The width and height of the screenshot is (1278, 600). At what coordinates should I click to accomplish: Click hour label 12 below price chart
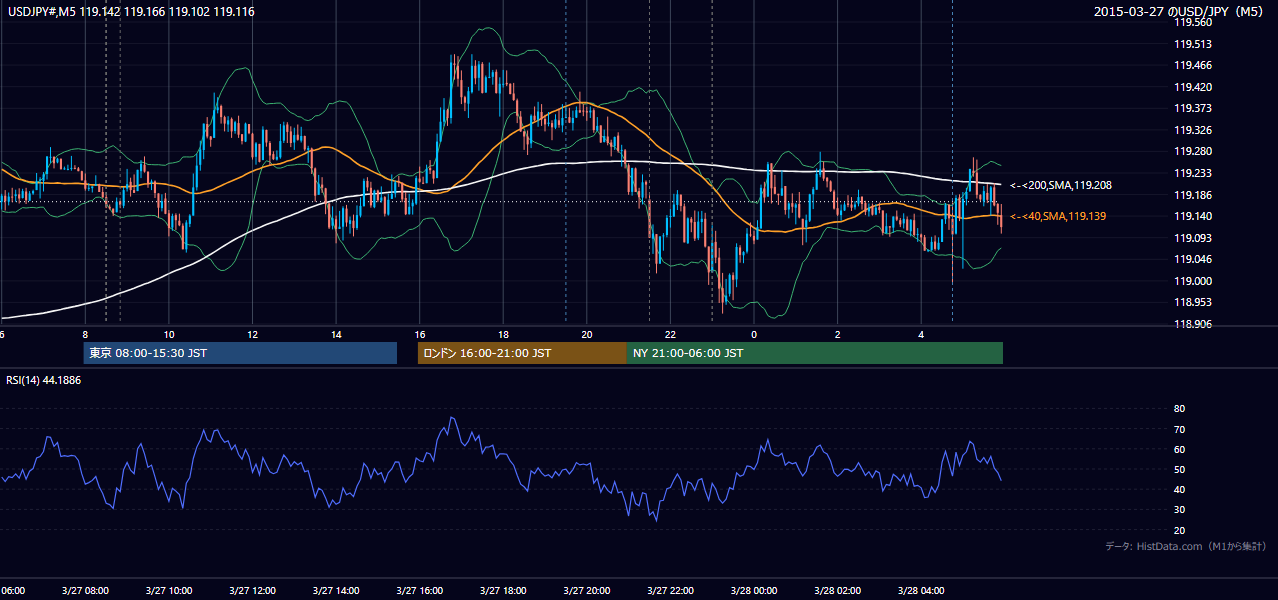pos(253,335)
